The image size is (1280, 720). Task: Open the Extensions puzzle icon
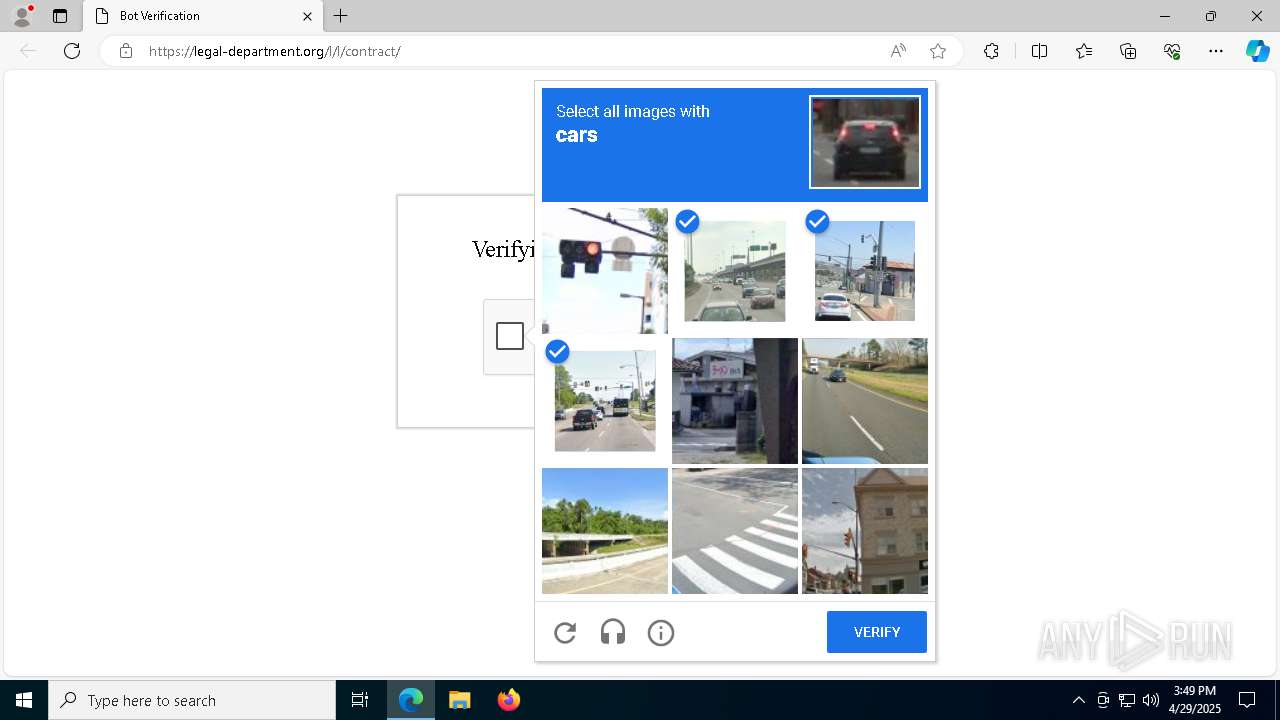991,51
